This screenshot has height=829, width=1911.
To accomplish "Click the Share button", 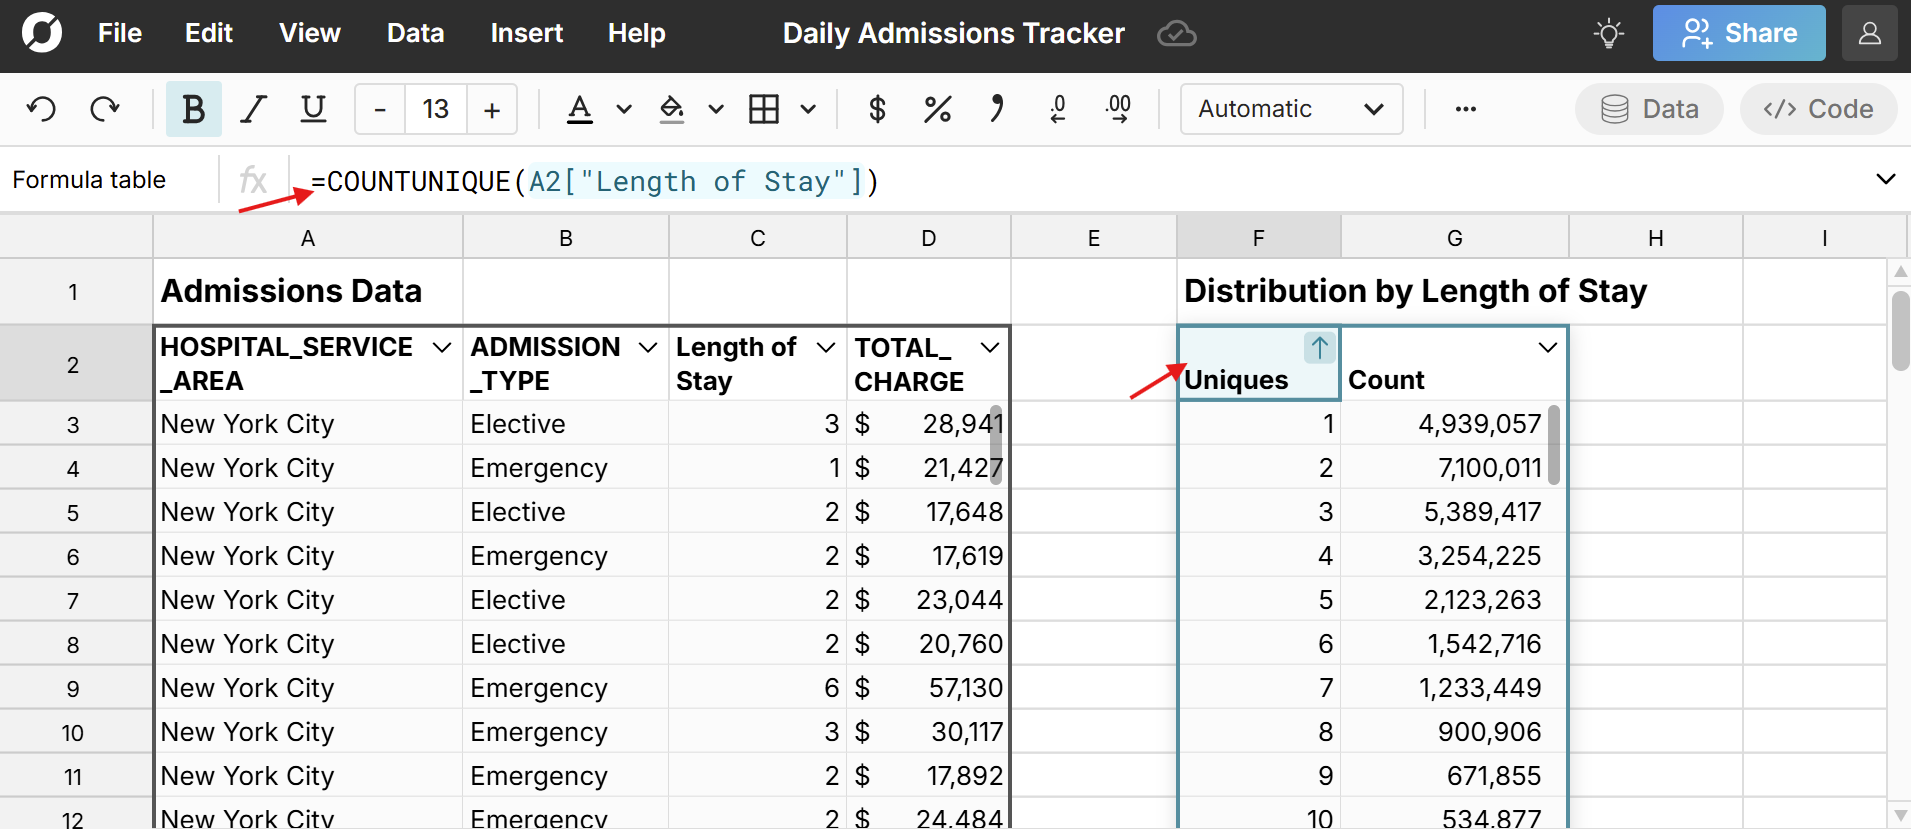I will [x=1738, y=33].
